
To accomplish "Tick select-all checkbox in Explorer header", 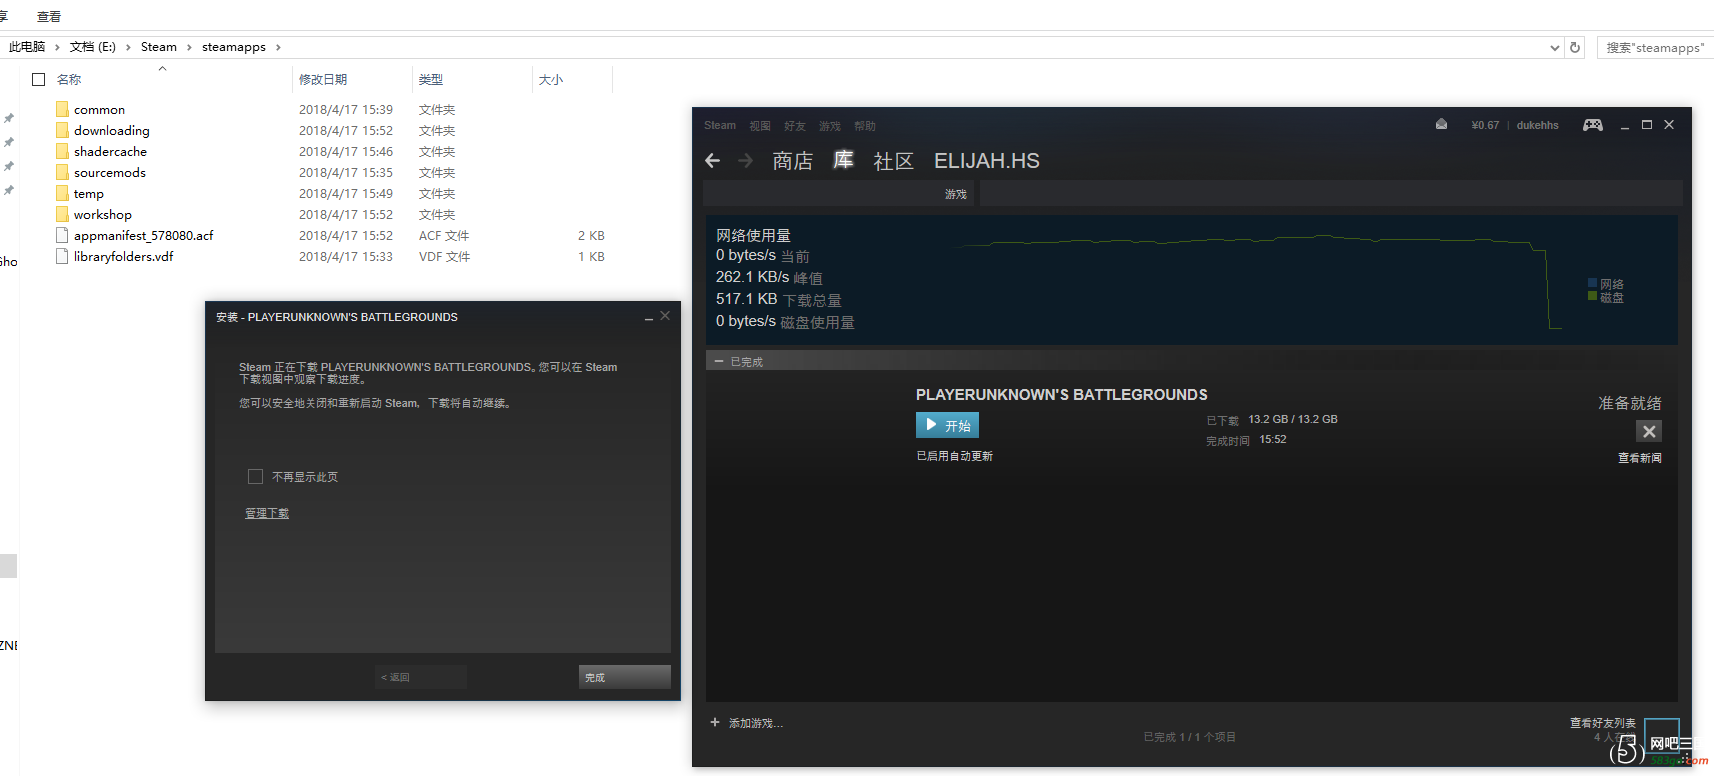I will (x=39, y=79).
